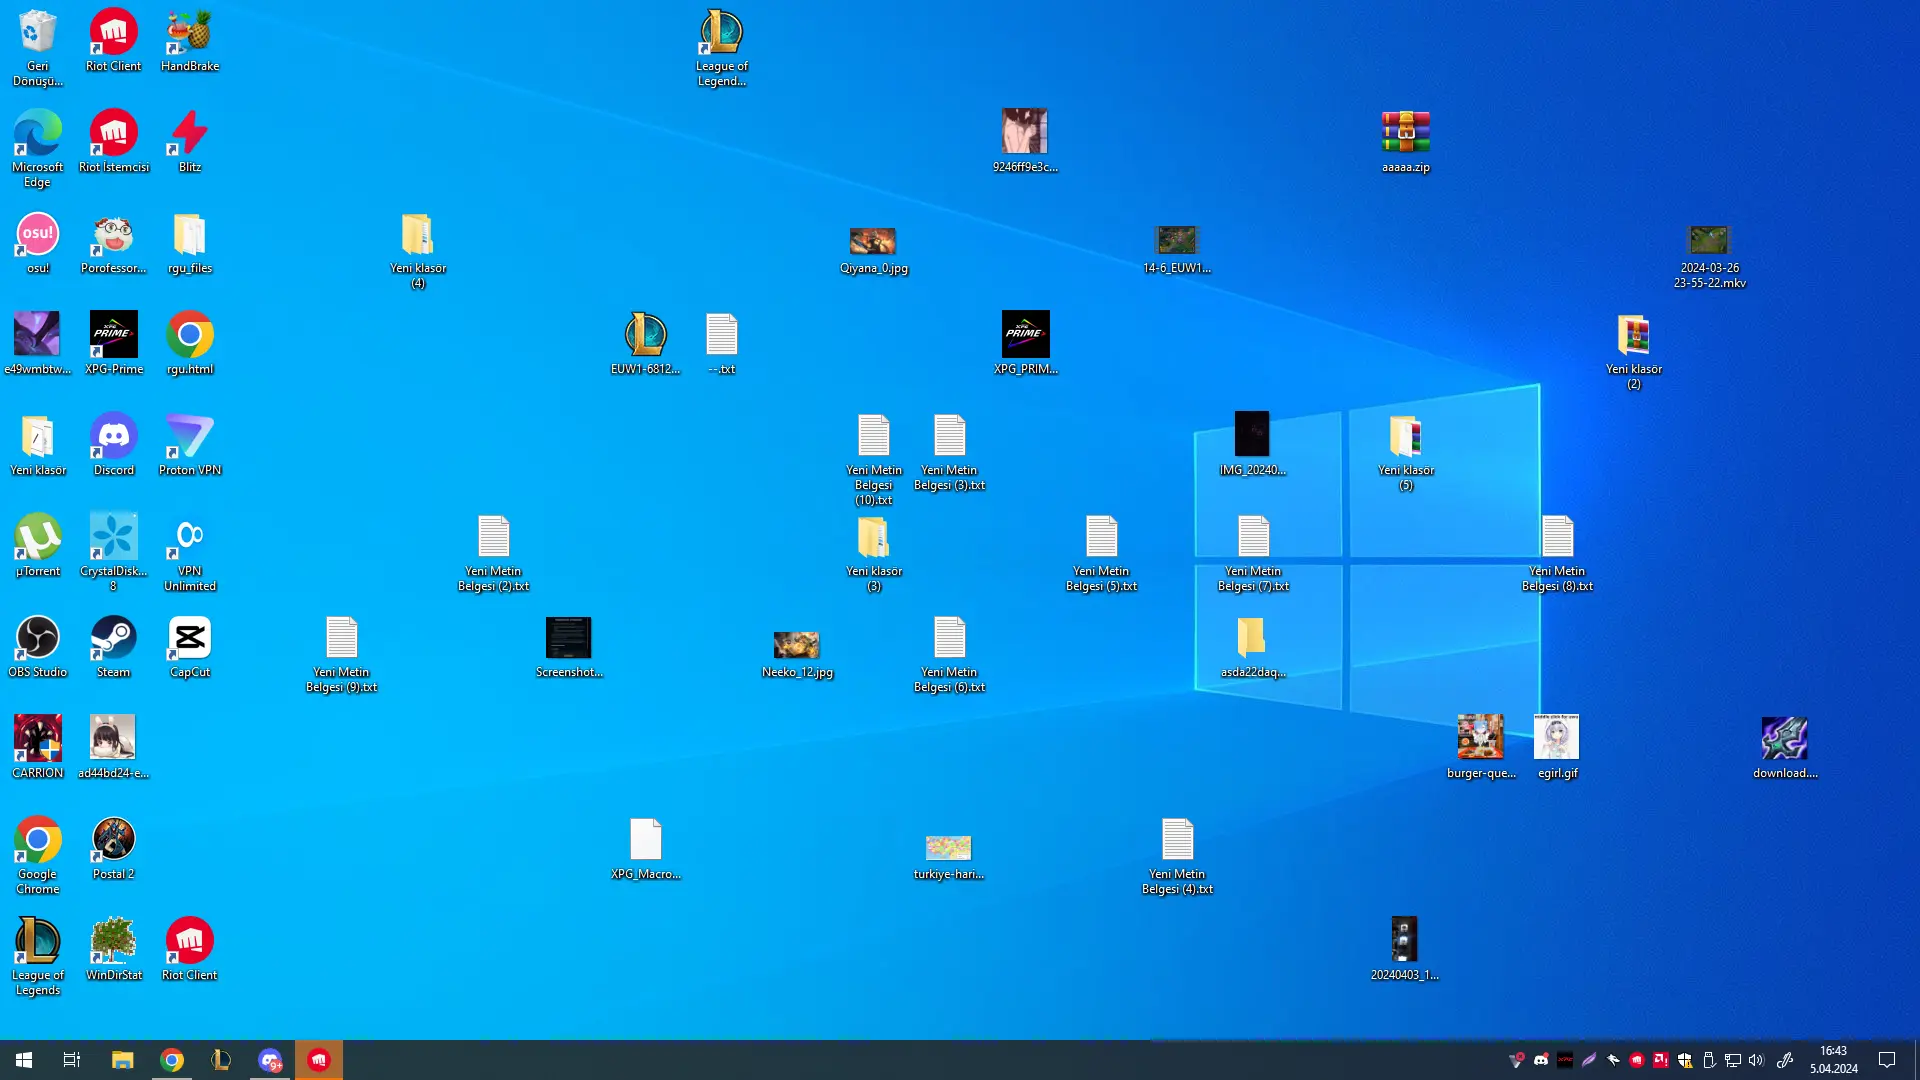Switch to Riot Client taskbar button
The height and width of the screenshot is (1080, 1920).
tap(319, 1060)
